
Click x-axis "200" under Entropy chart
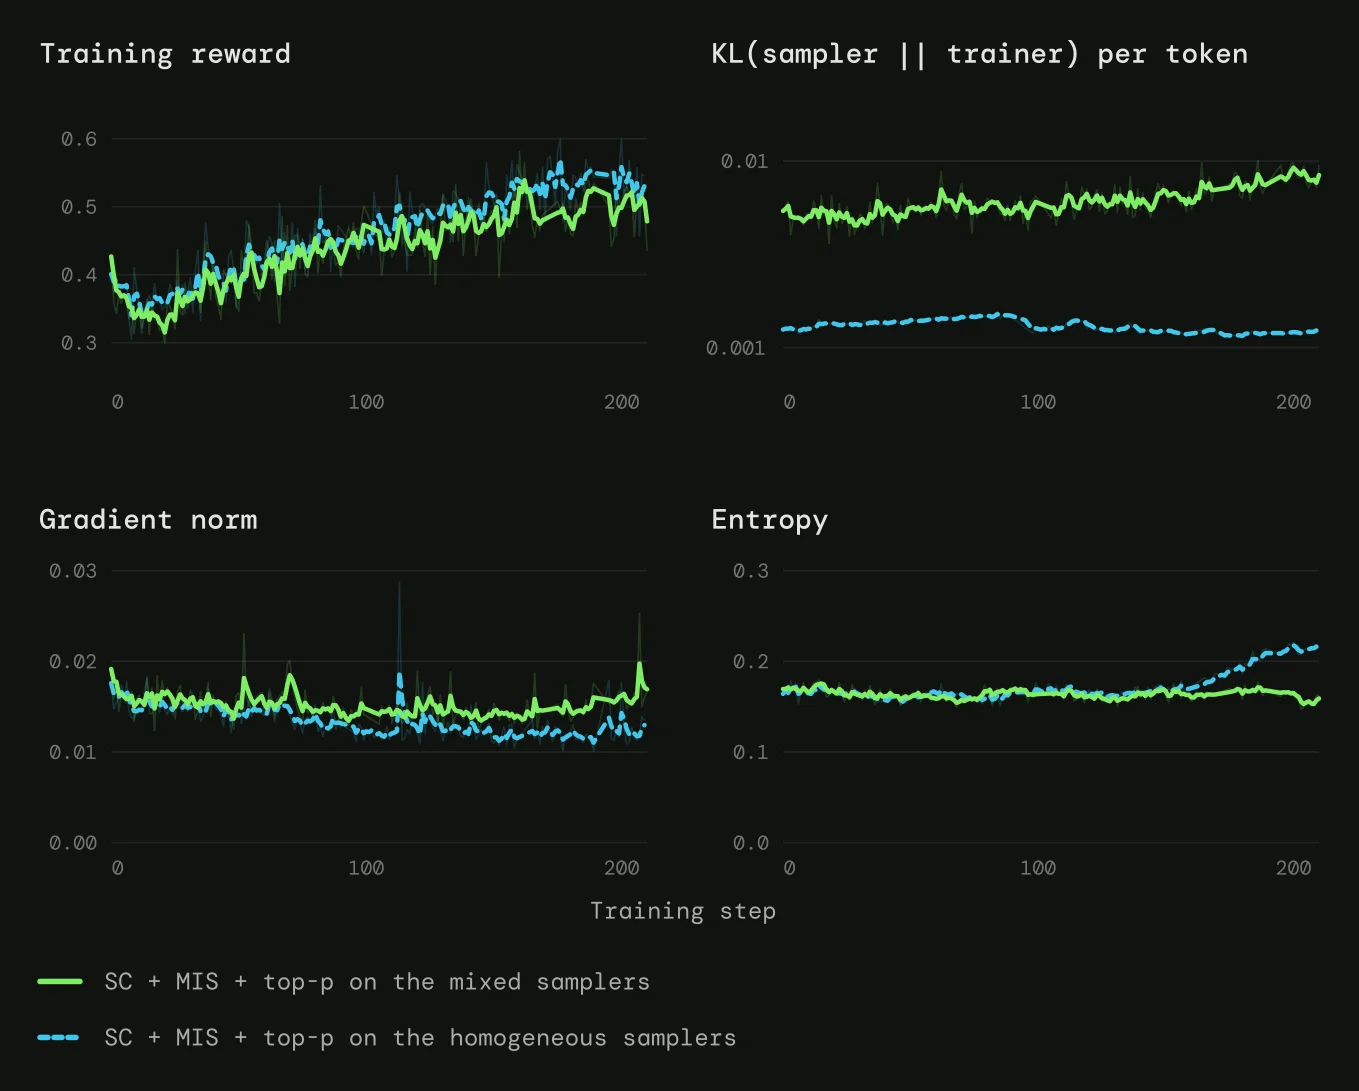[x=1294, y=868]
